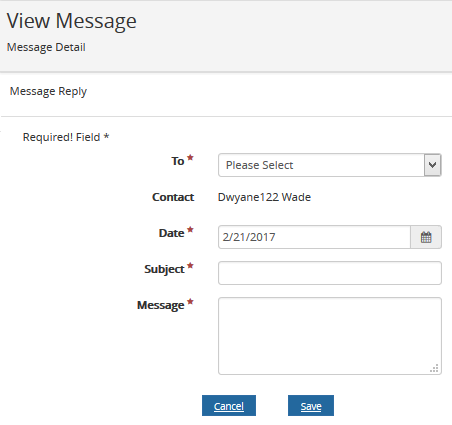Open the Please Select recipient combo box
The width and height of the screenshot is (452, 425).
[330, 165]
